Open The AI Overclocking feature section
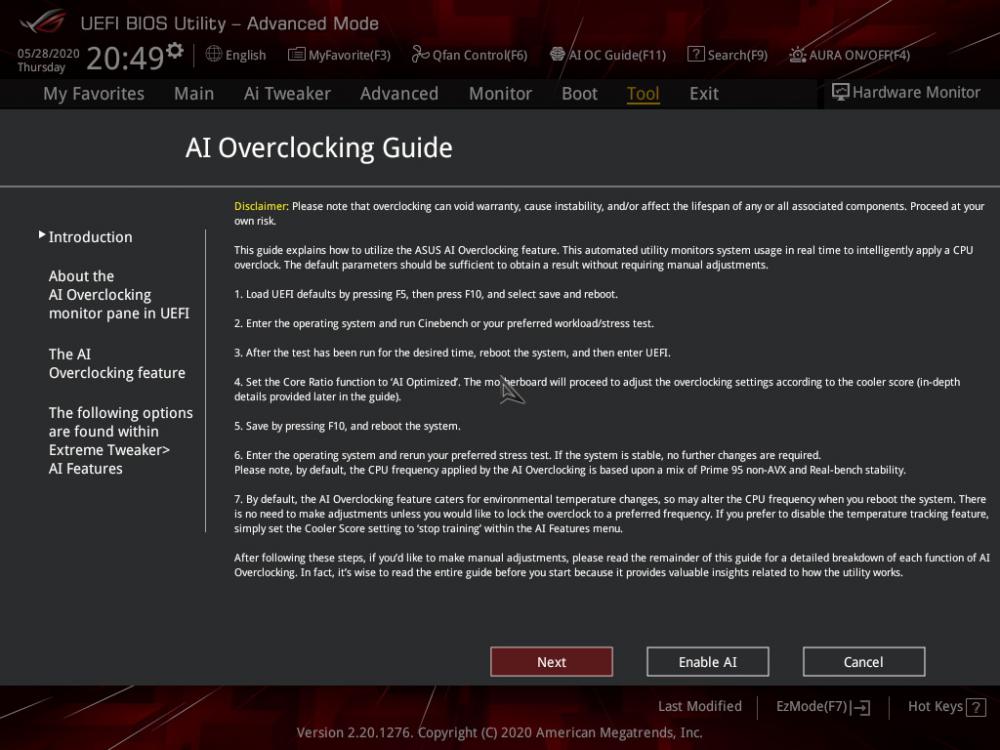 pyautogui.click(x=117, y=364)
